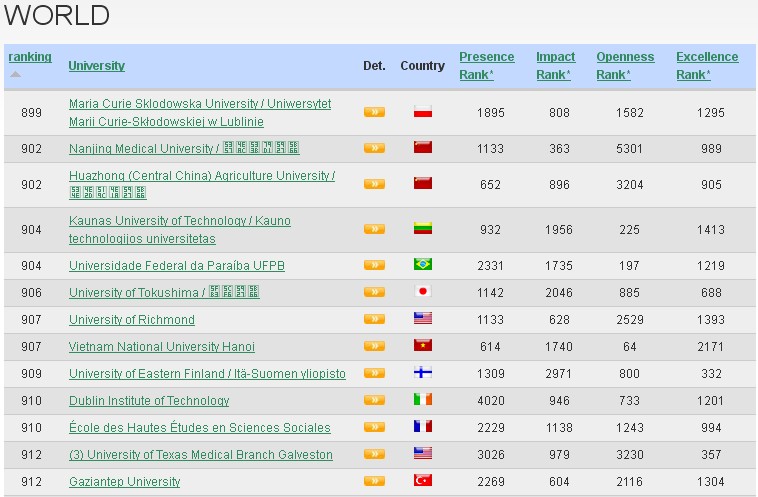Open Vietnam National University Hanoi link
758x497 pixels.
coord(161,347)
